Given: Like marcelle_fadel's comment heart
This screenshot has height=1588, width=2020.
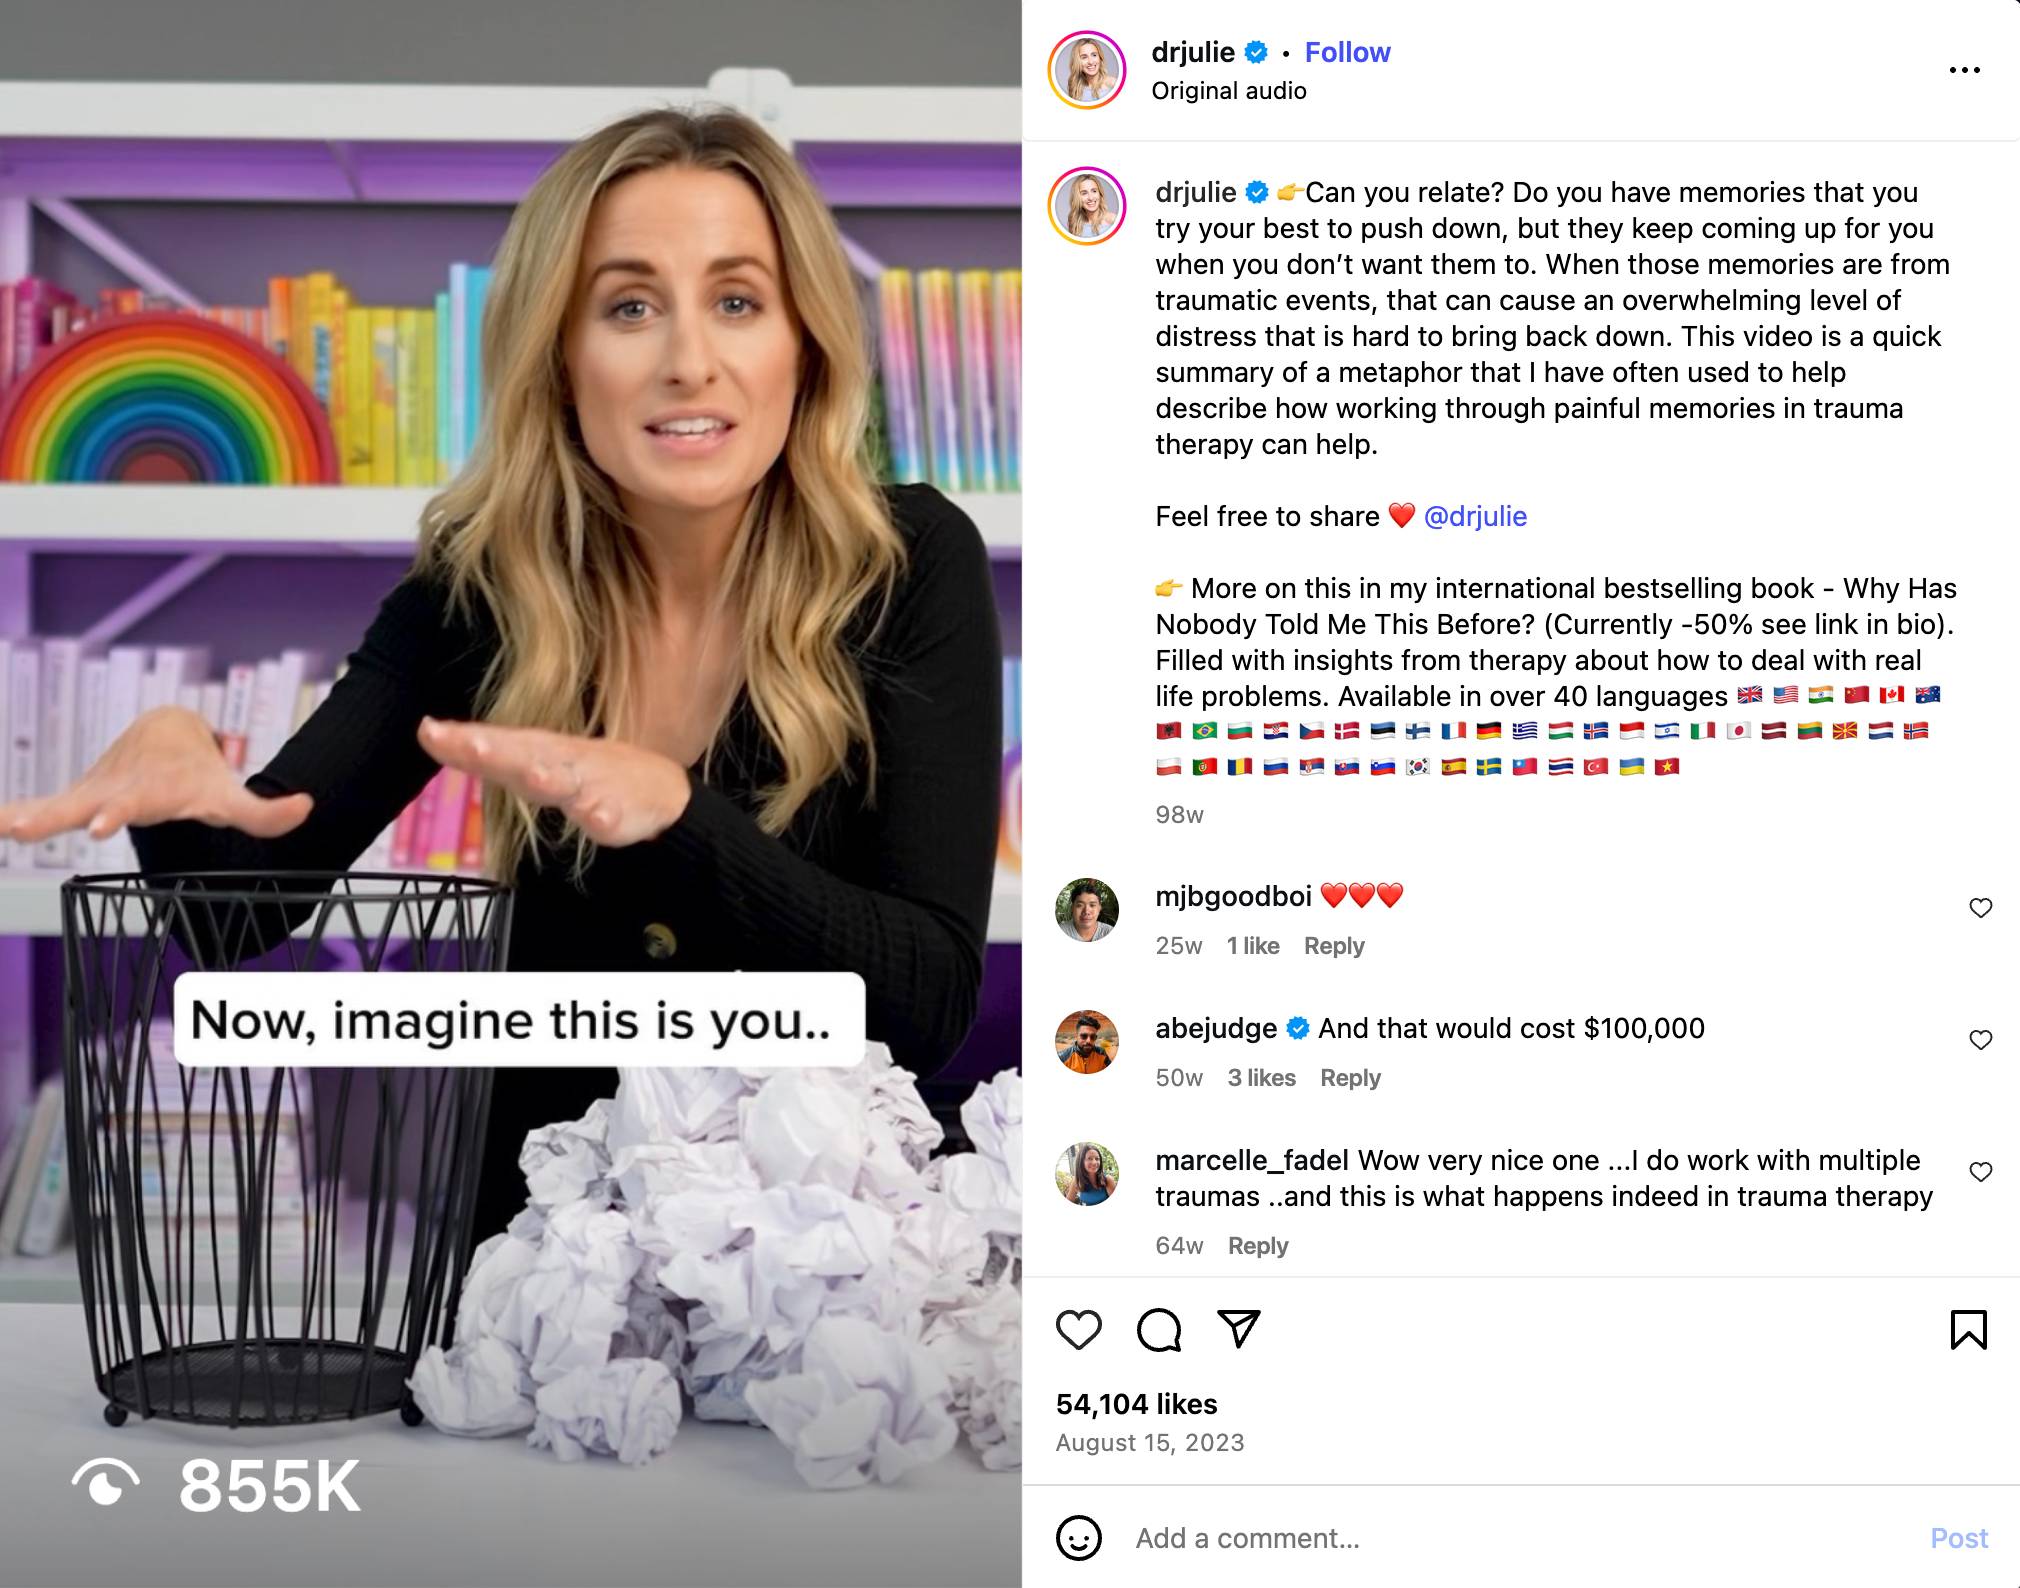Looking at the screenshot, I should [1980, 1172].
